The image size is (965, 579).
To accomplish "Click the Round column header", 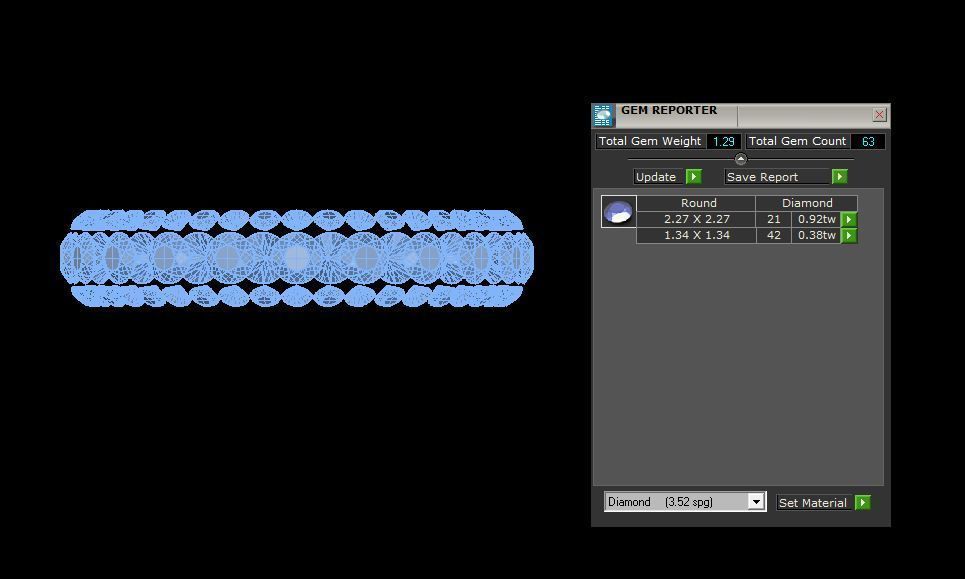I will click(697, 203).
